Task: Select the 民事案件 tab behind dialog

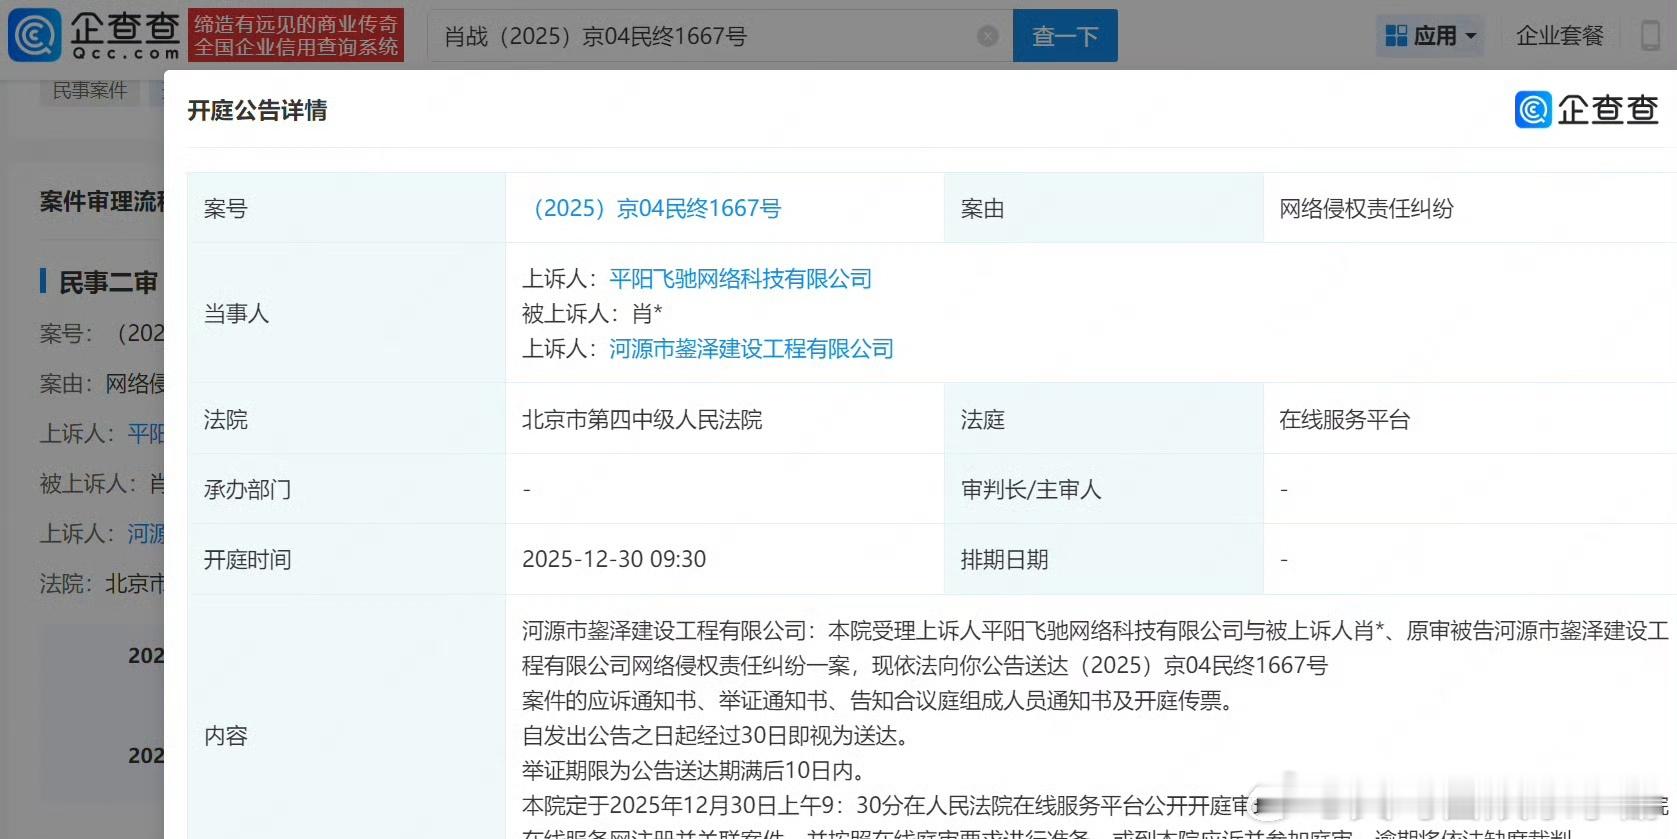Action: pos(90,90)
